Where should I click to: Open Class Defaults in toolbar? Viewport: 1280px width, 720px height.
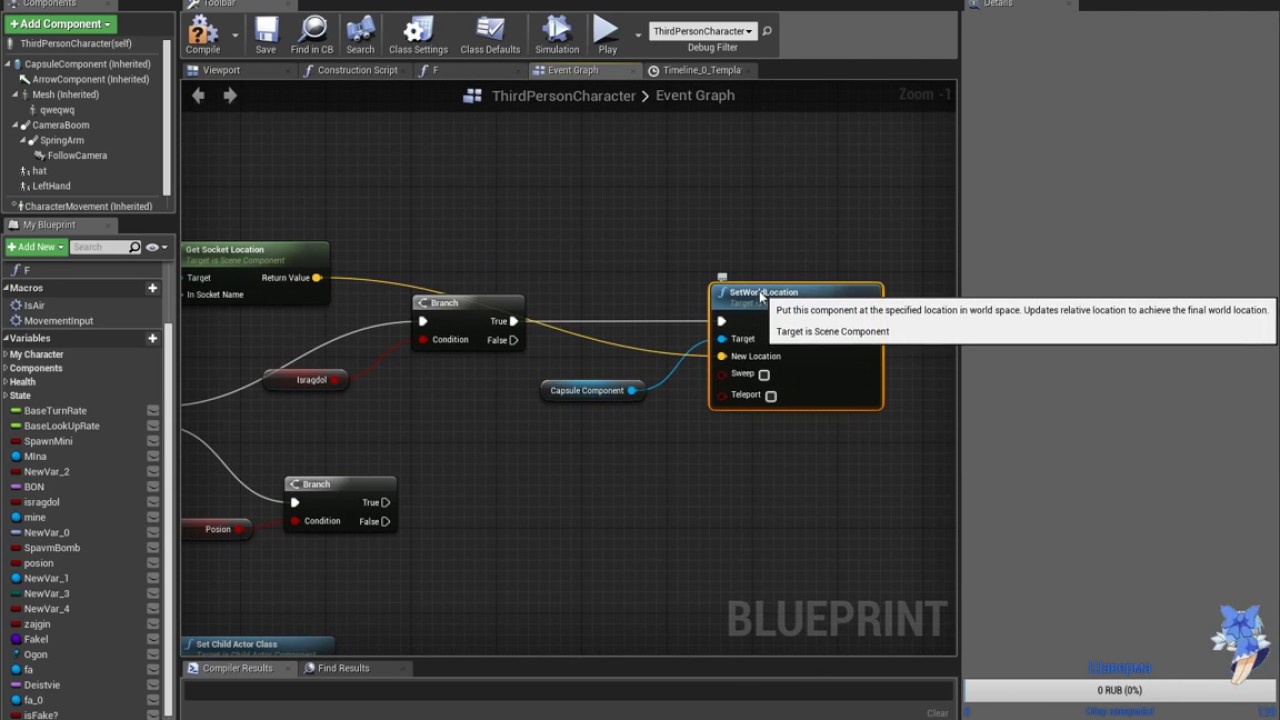pos(490,34)
